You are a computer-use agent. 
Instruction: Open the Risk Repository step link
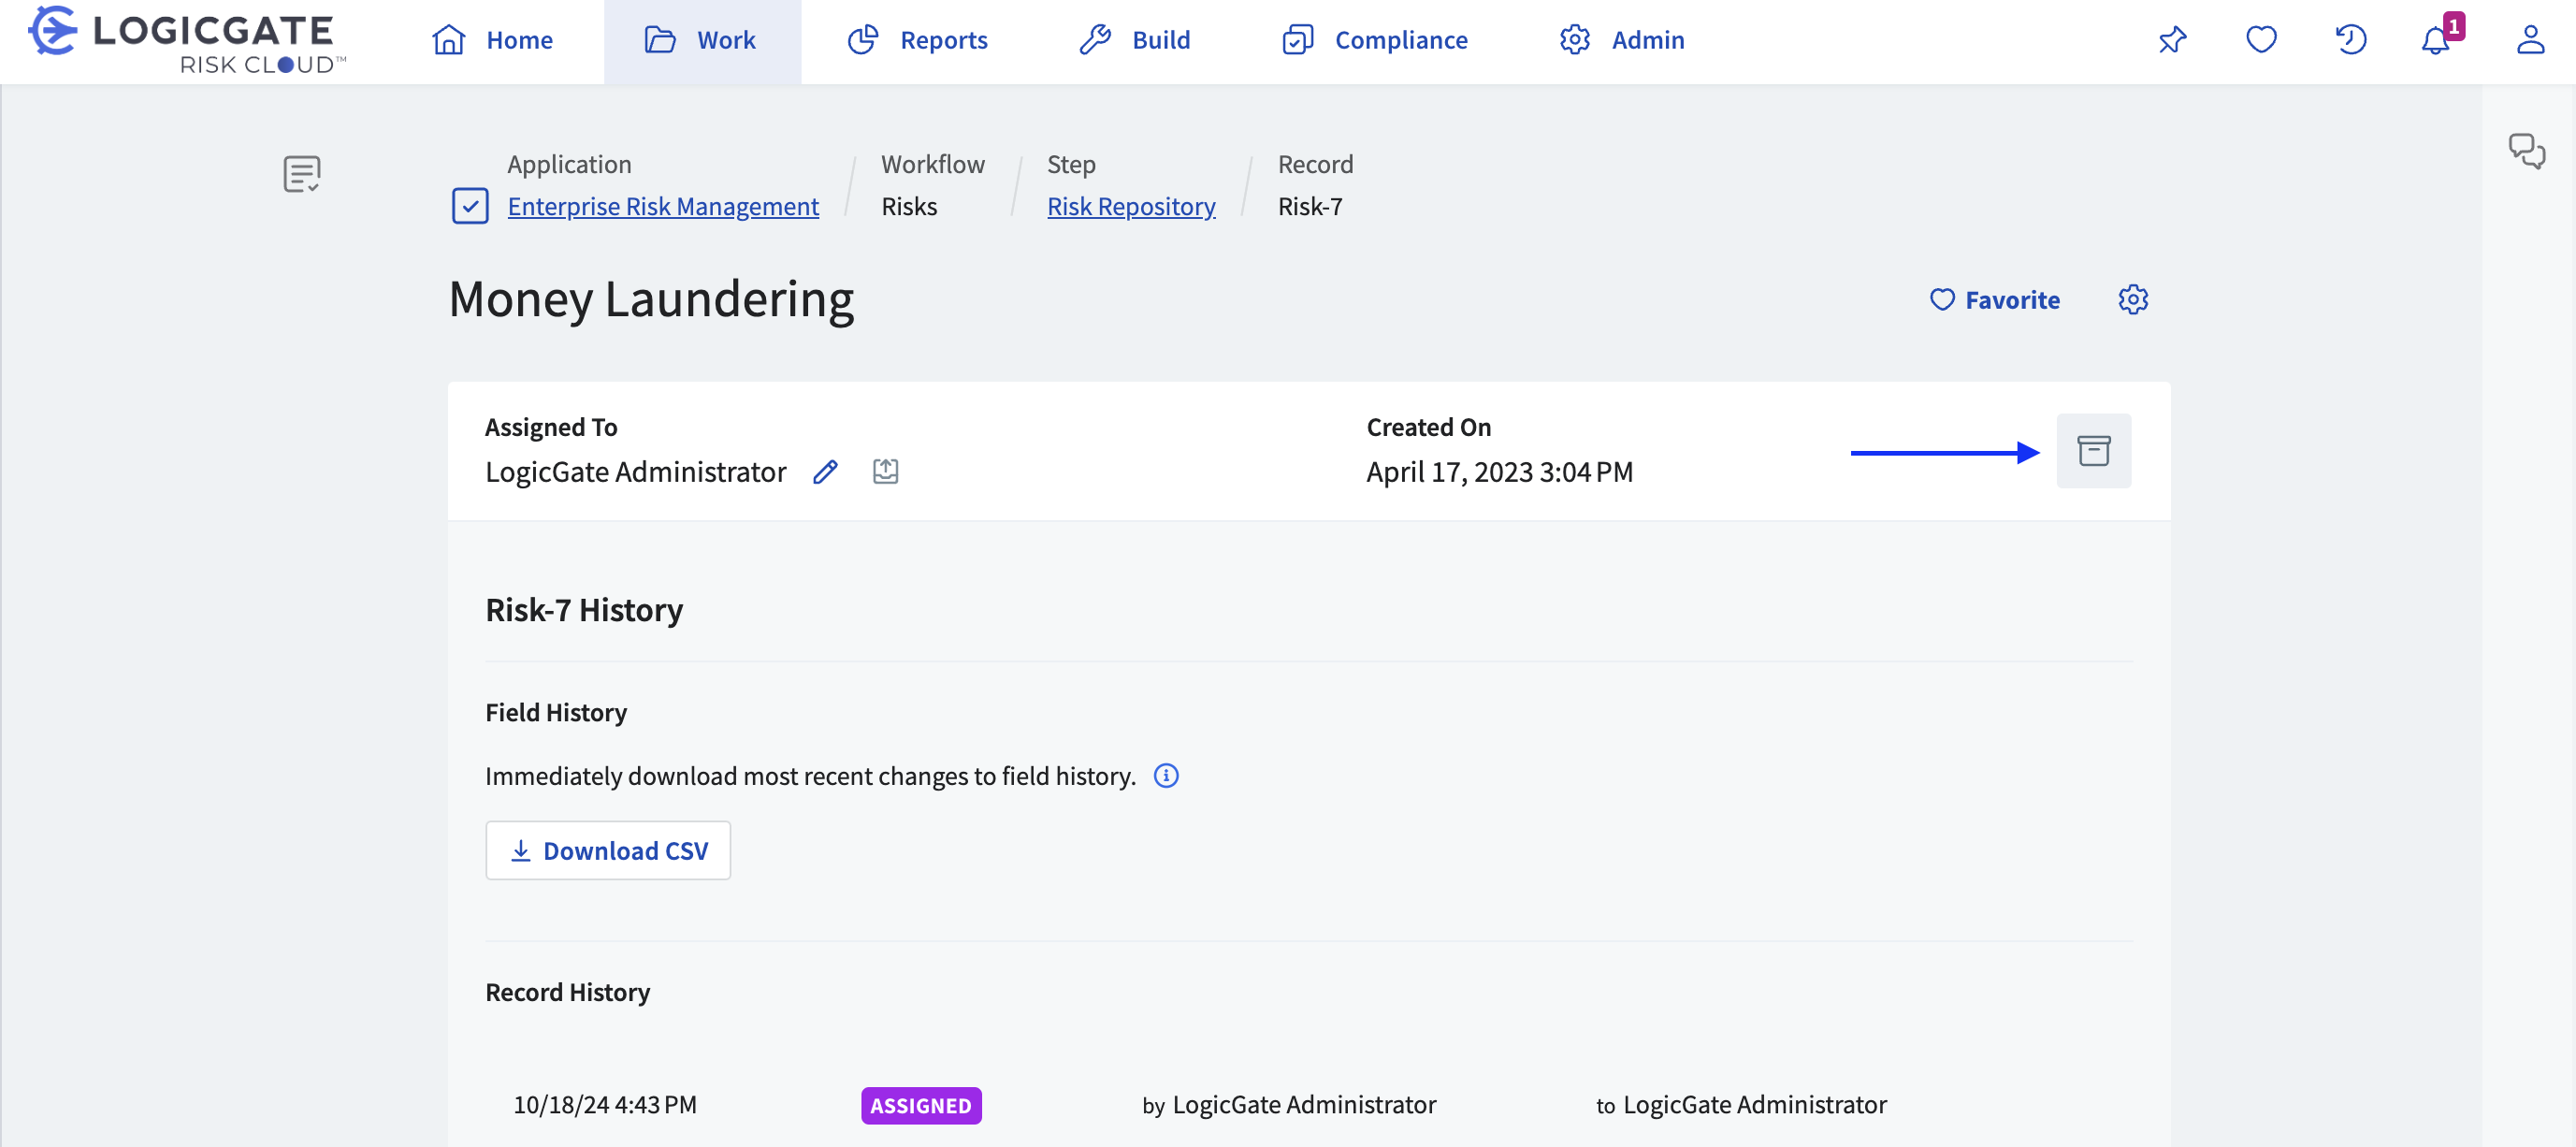1131,206
